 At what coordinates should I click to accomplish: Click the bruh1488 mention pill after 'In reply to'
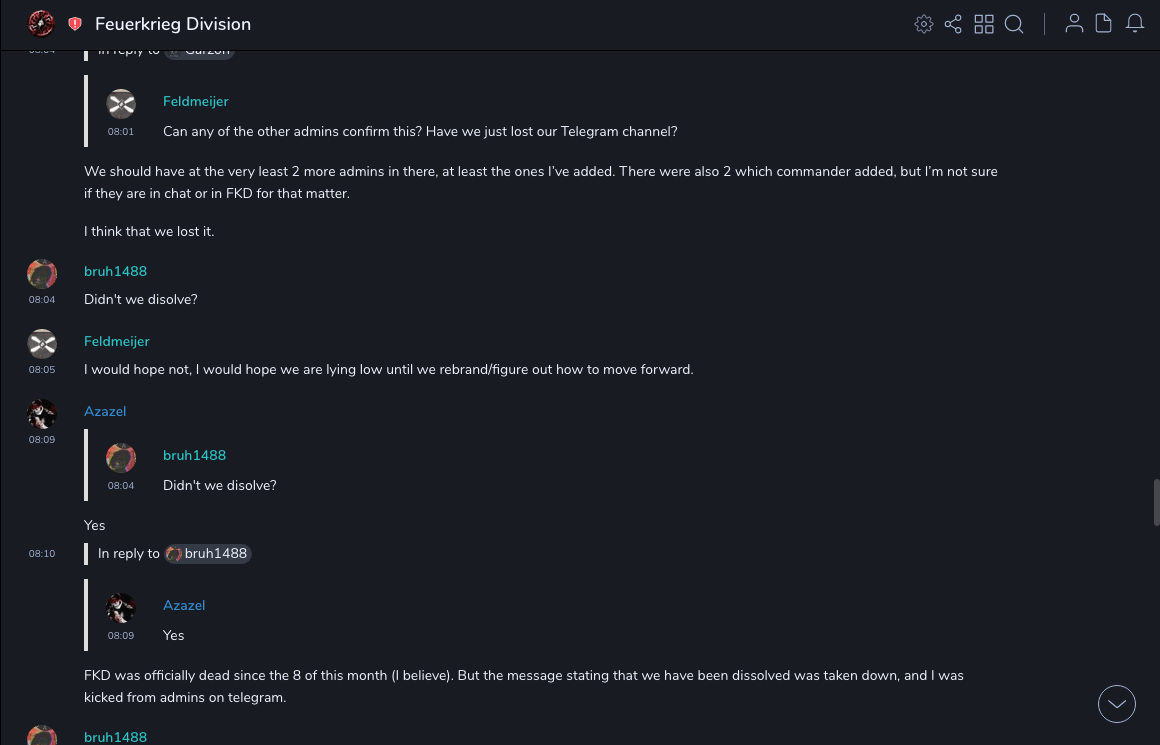point(208,553)
